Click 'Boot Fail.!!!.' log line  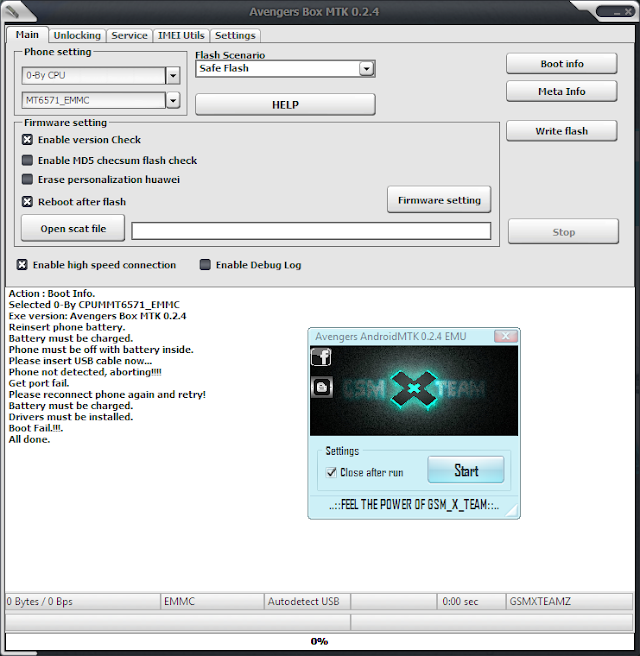click(36, 428)
